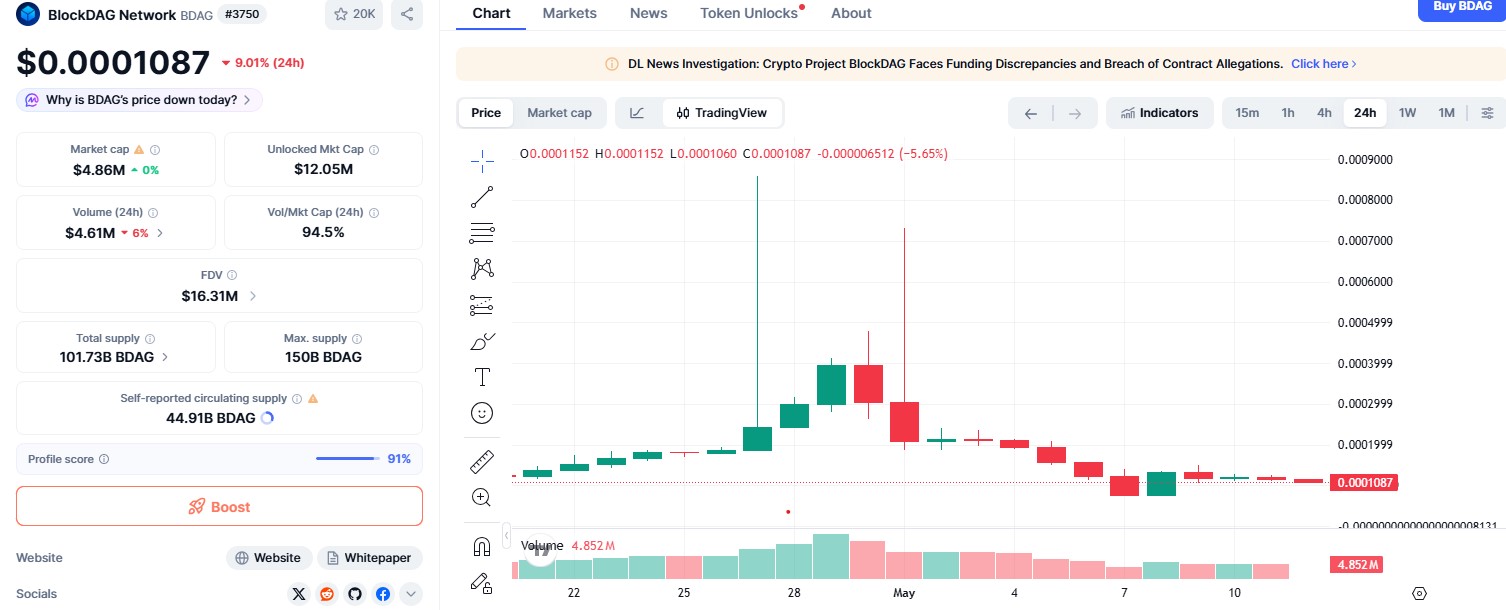This screenshot has height=610, width=1506.
Task: Open the Website link button
Action: pyautogui.click(x=269, y=558)
